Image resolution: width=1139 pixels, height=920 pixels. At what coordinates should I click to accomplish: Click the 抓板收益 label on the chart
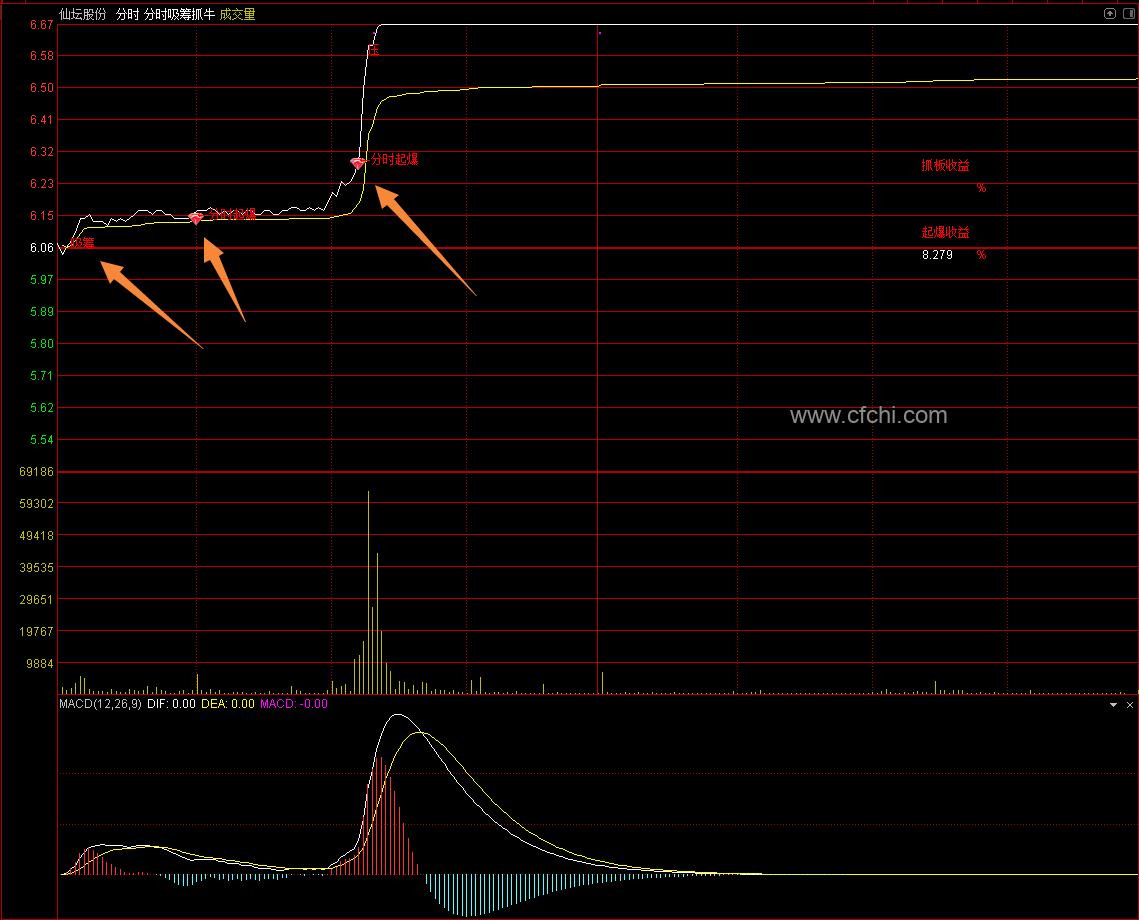(x=945, y=166)
